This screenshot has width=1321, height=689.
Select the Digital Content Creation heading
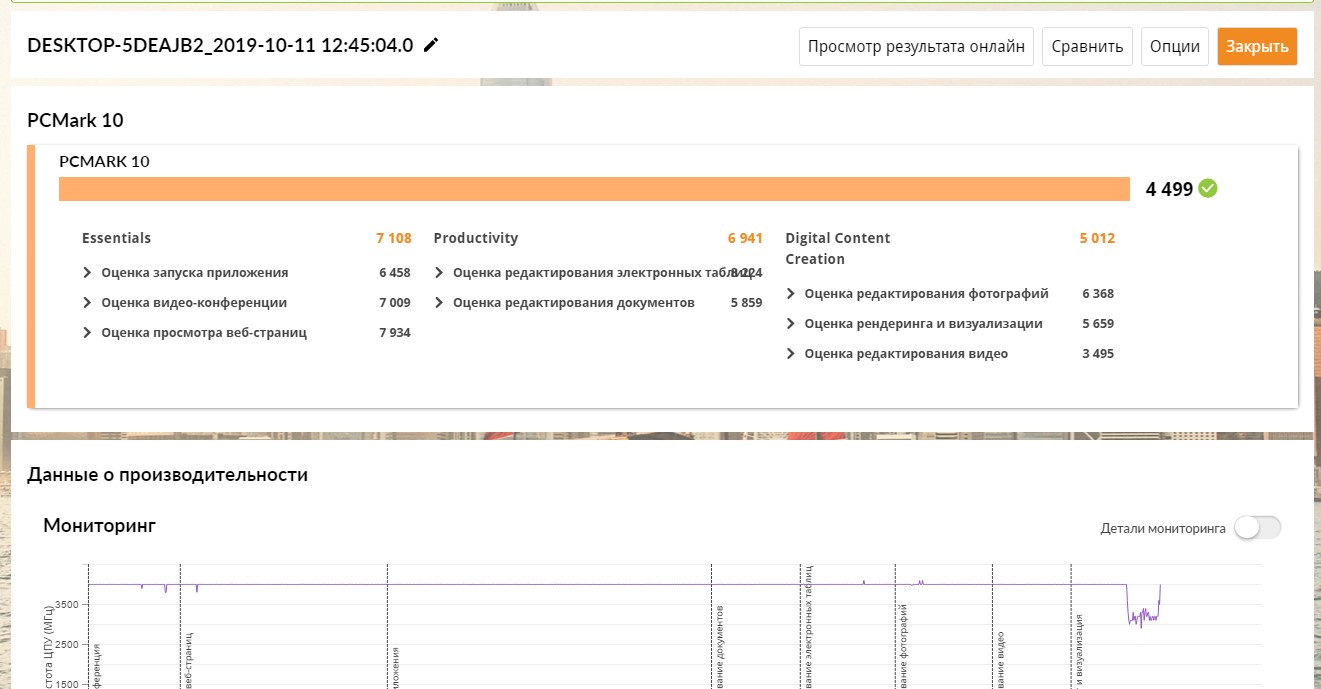(837, 248)
